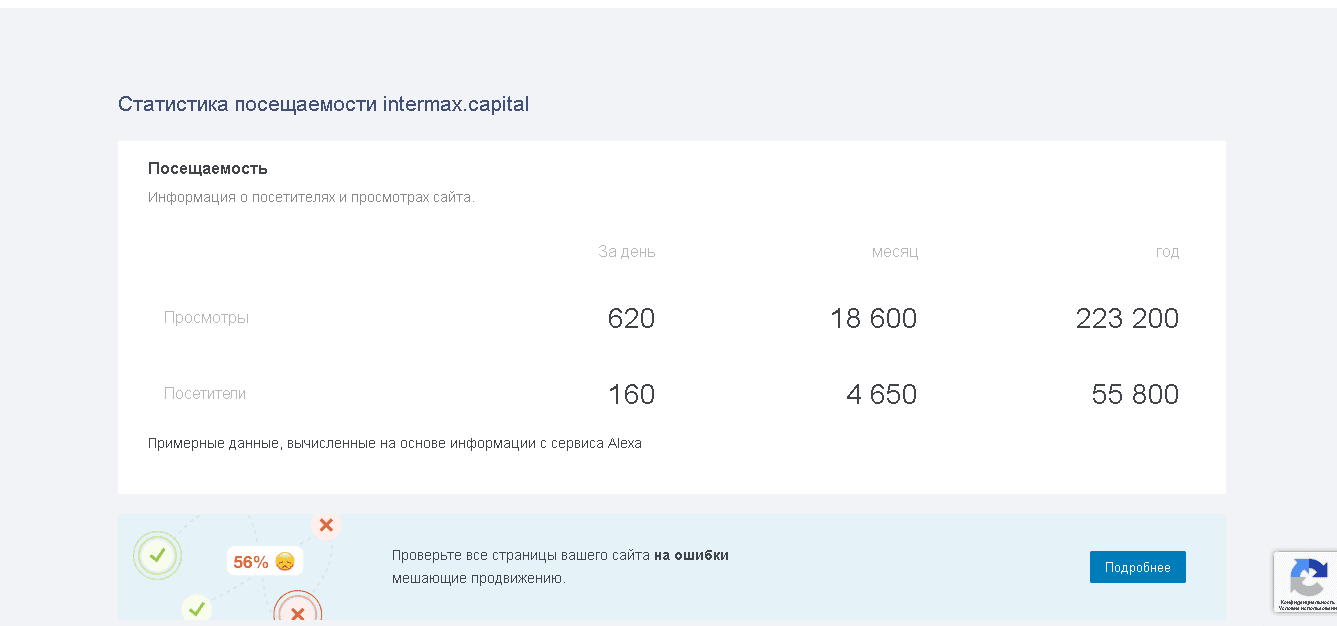Select the yearly views value 223 200
1337x626 pixels.
[x=1127, y=319]
